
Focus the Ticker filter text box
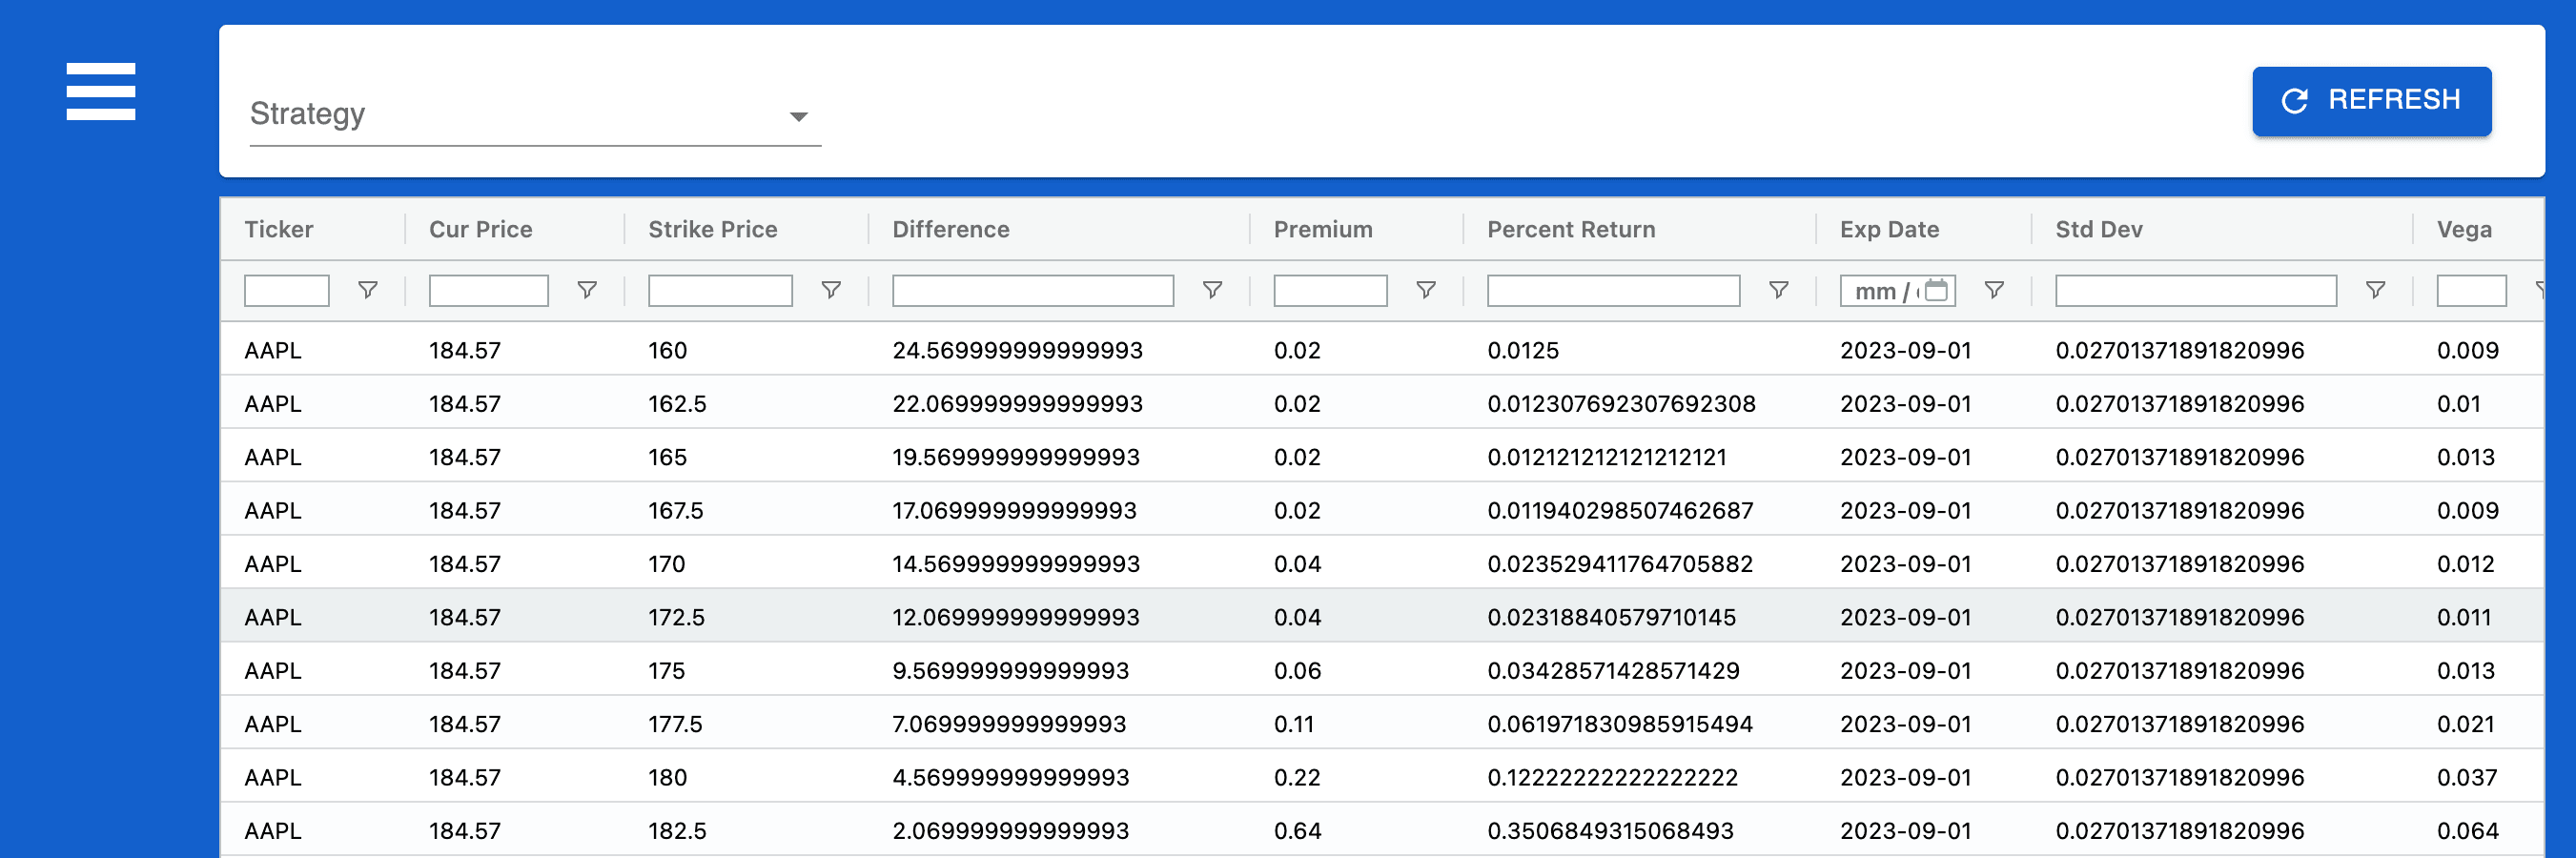[x=287, y=290]
